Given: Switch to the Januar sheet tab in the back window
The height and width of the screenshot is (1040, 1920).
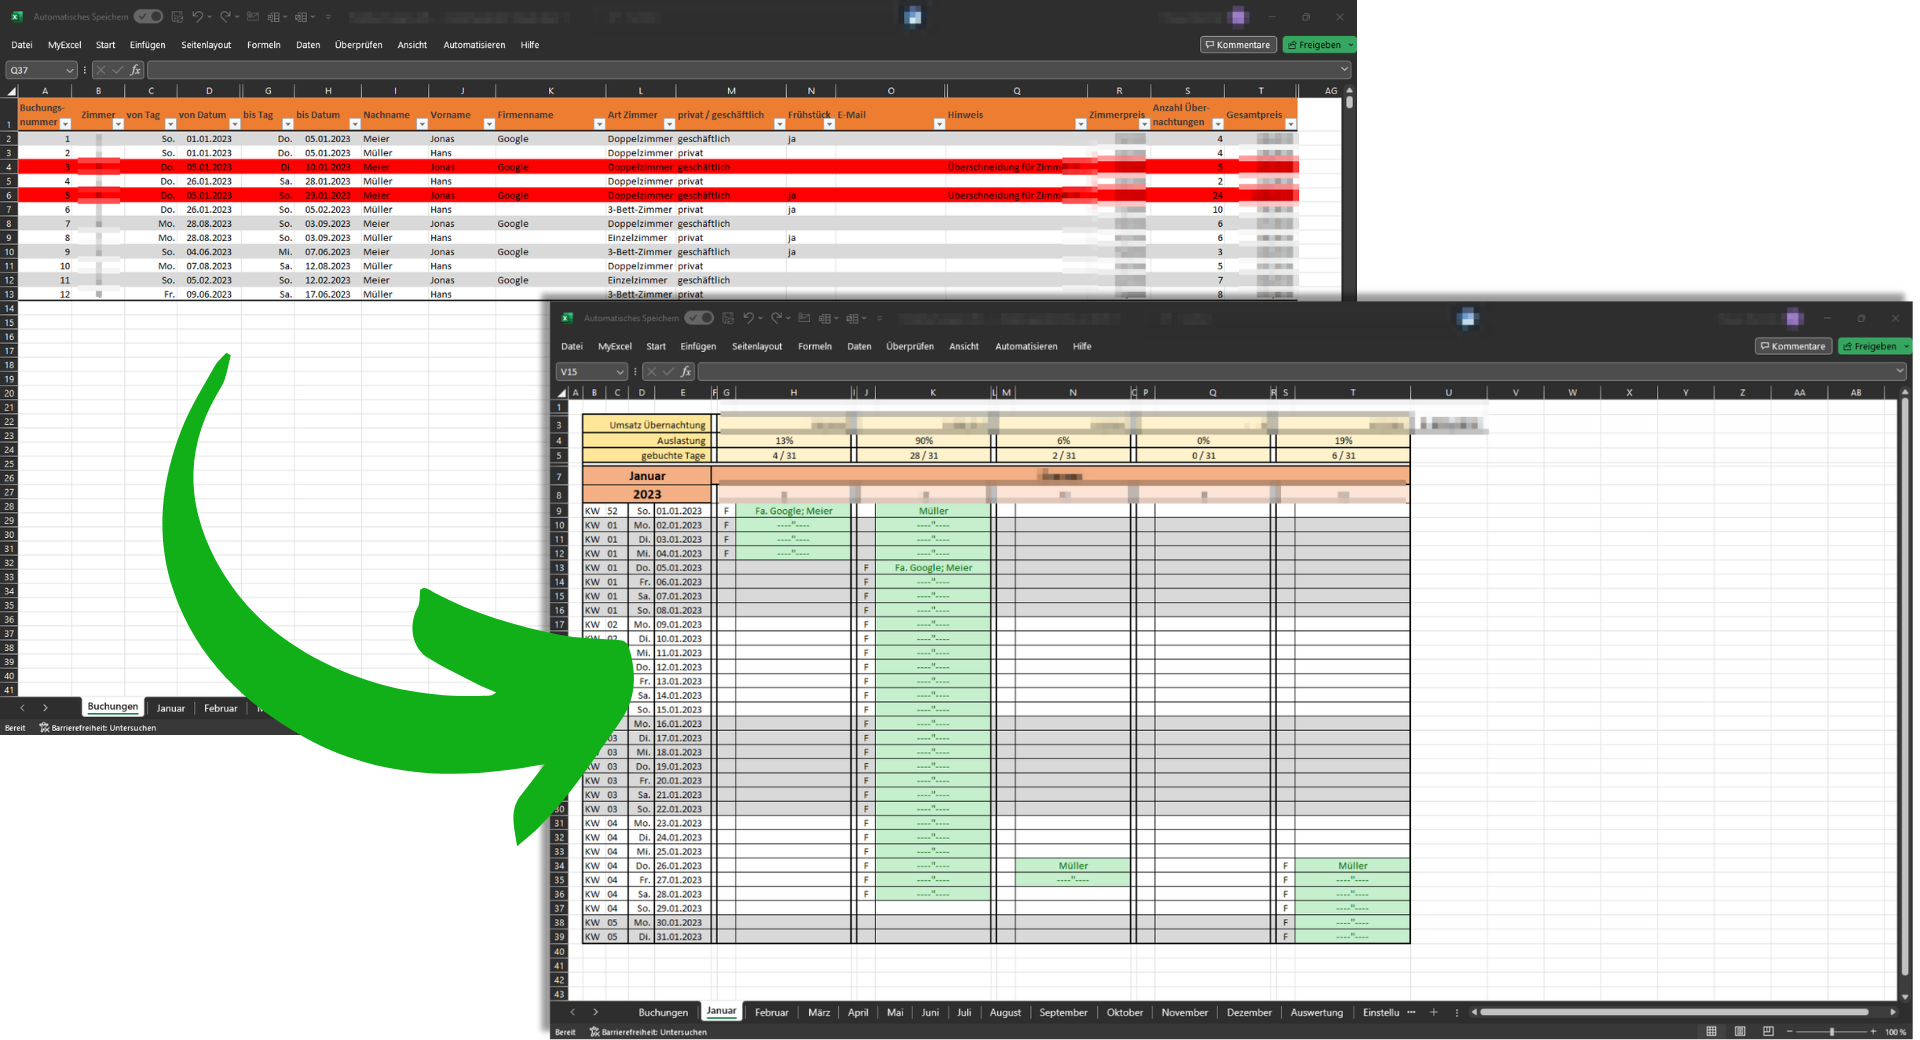Looking at the screenshot, I should tap(171, 708).
